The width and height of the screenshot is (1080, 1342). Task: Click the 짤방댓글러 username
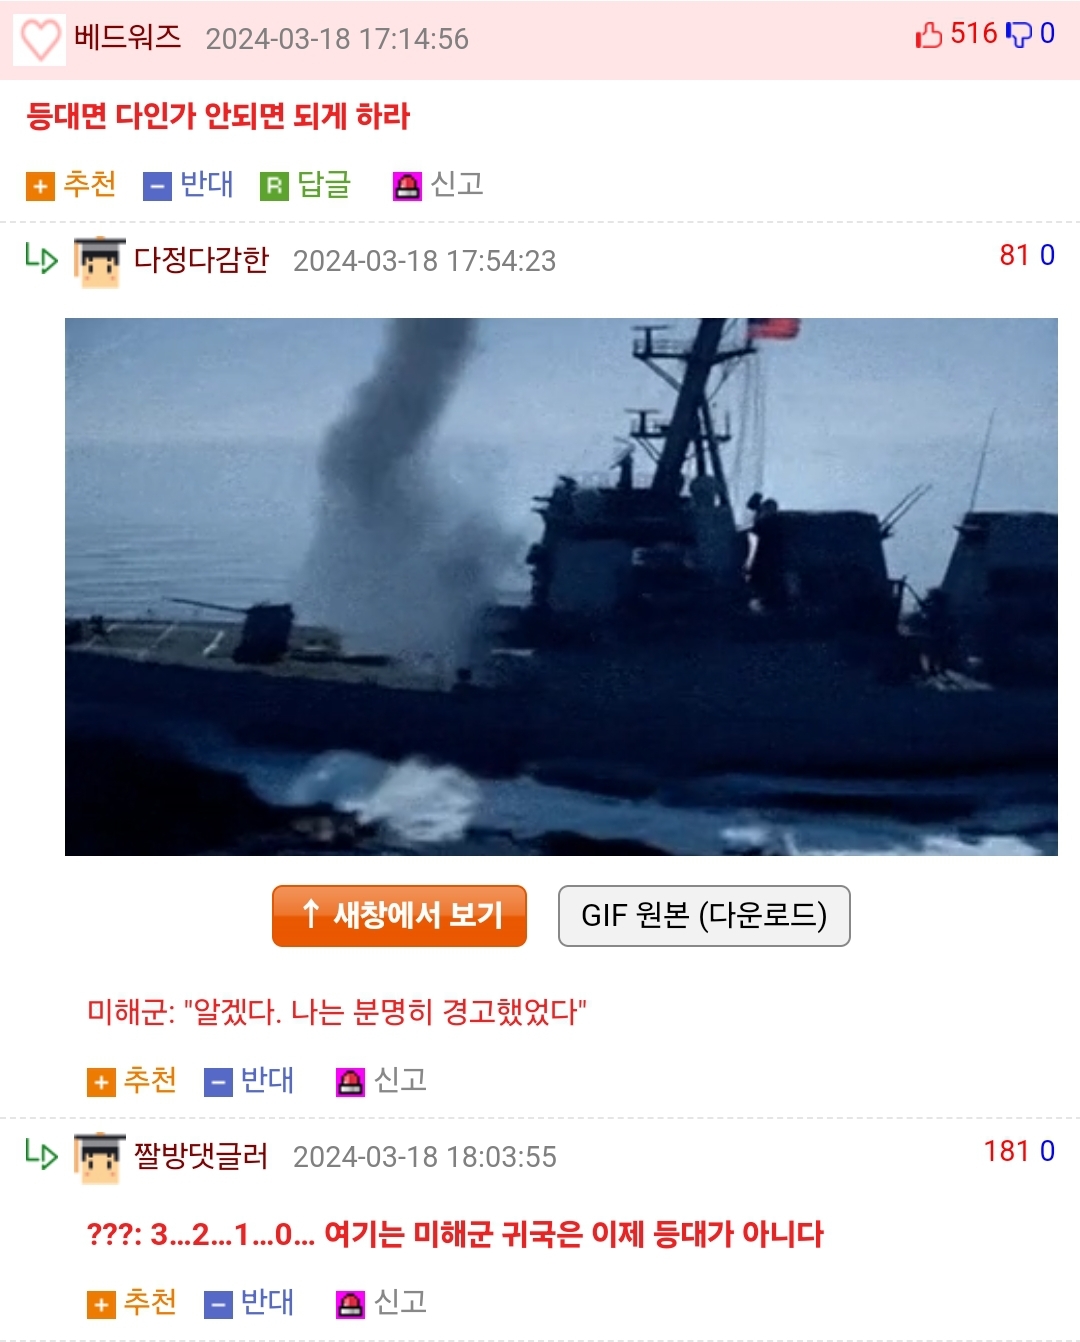point(201,1156)
